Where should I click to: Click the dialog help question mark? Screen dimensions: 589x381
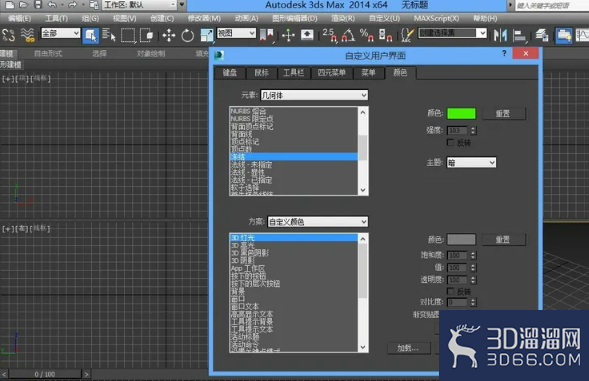[x=504, y=54]
